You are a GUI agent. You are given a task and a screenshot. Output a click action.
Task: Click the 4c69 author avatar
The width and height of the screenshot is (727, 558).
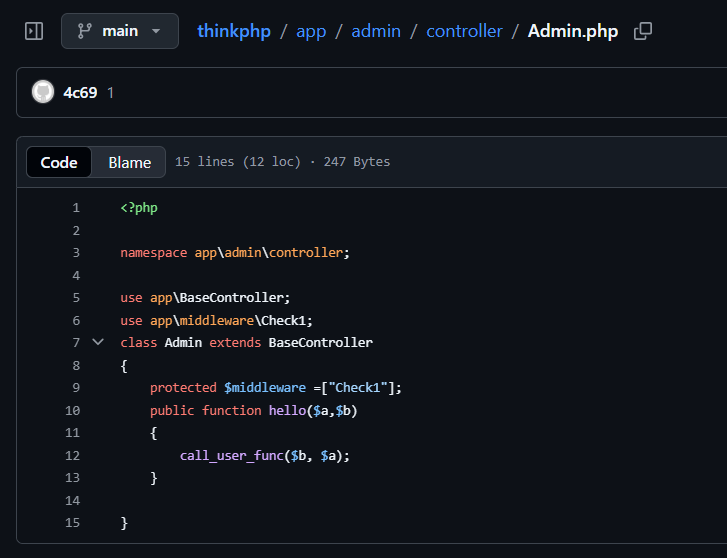[x=43, y=92]
